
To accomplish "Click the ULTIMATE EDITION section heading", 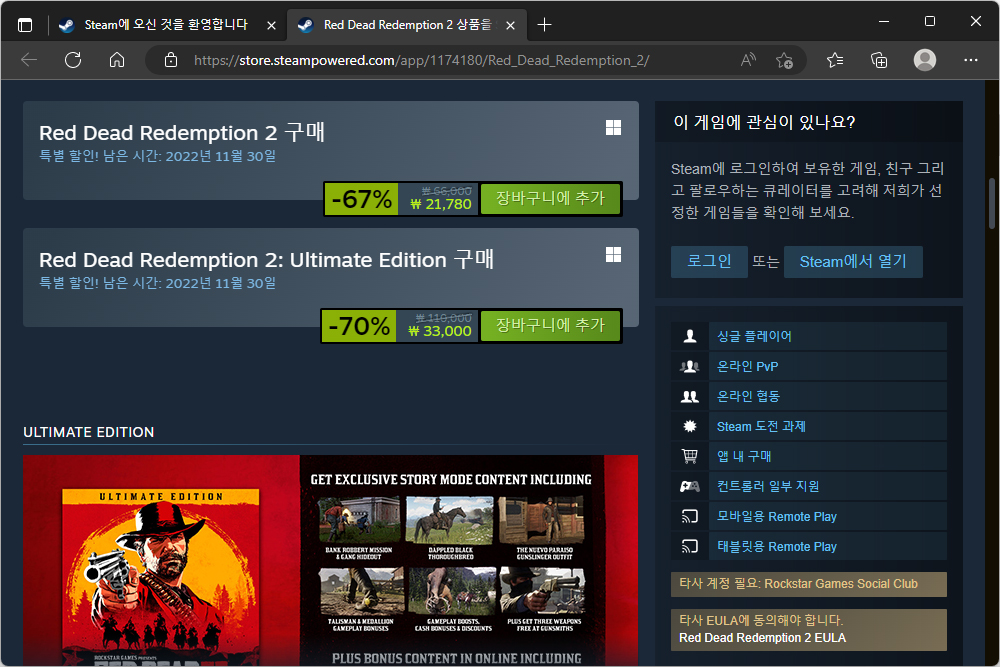I will point(89,432).
